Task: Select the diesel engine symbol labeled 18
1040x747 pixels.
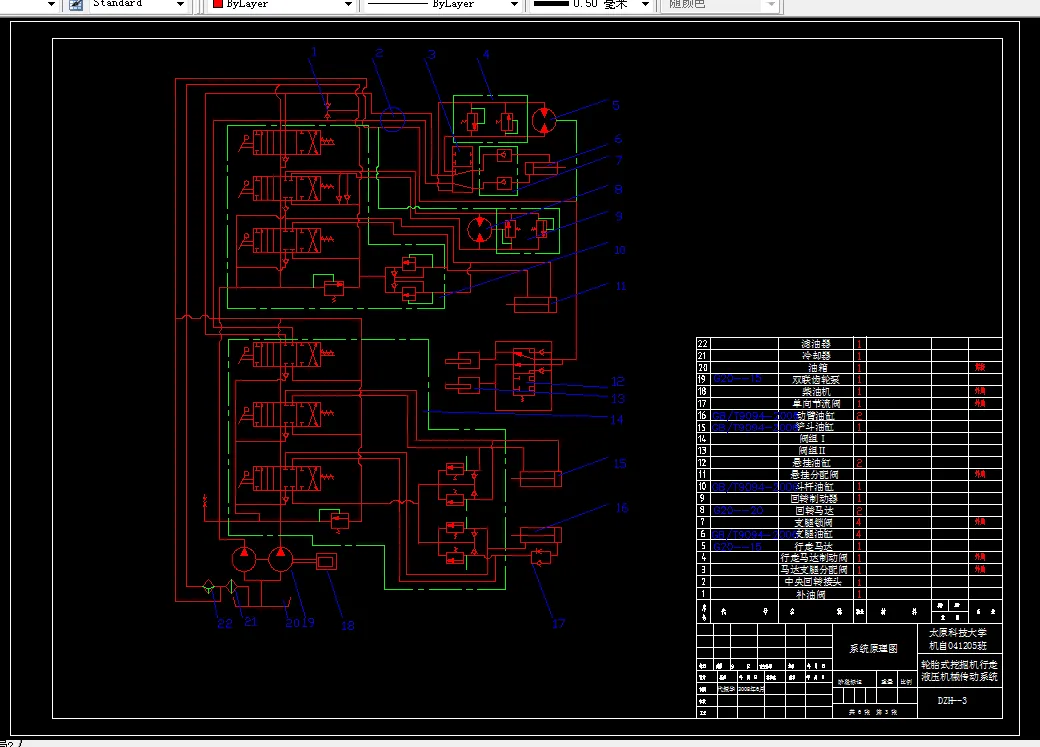Action: pyautogui.click(x=326, y=562)
